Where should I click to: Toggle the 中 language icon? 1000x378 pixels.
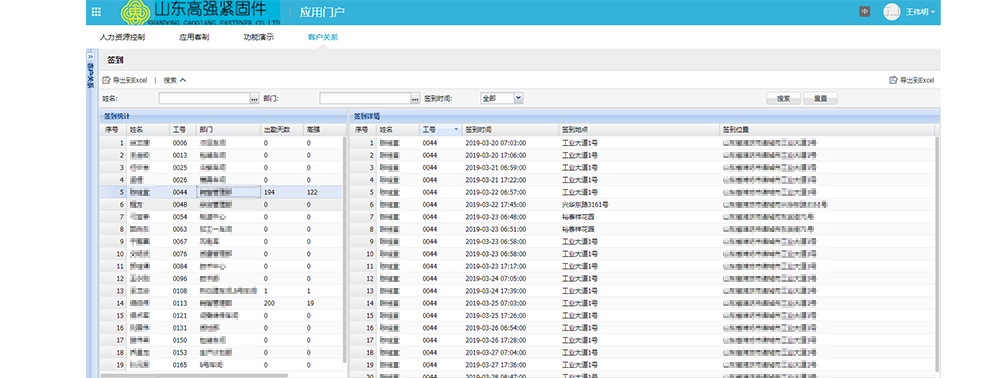[x=864, y=11]
